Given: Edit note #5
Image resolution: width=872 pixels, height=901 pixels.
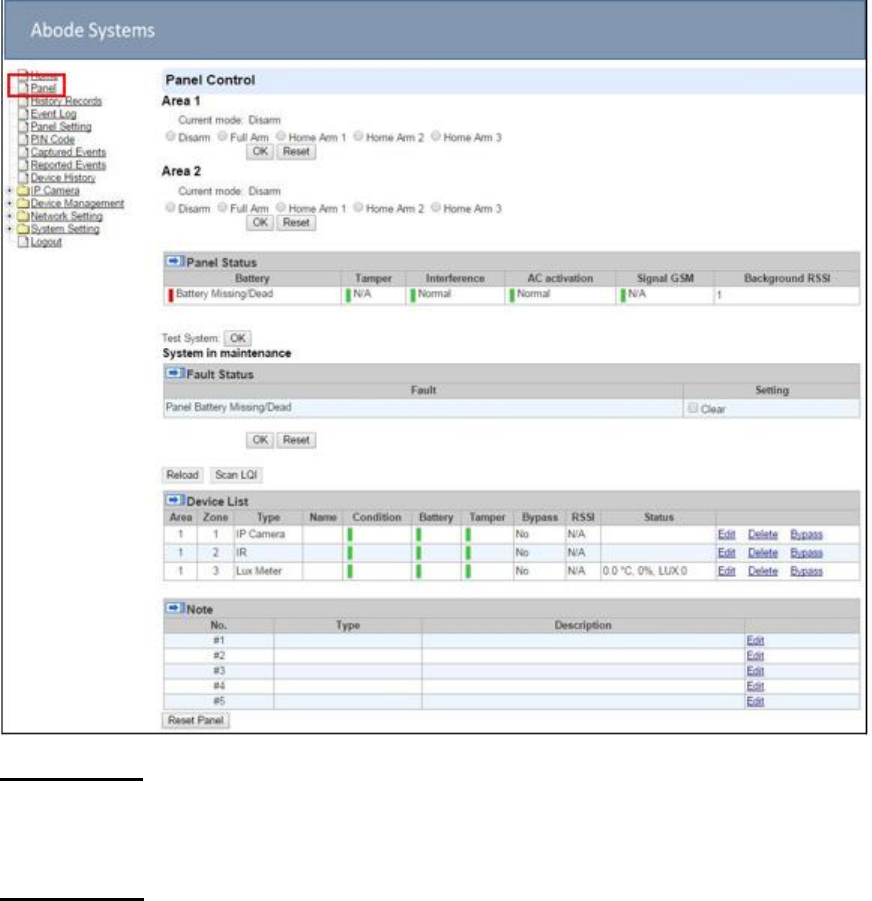Looking at the screenshot, I should click(755, 701).
